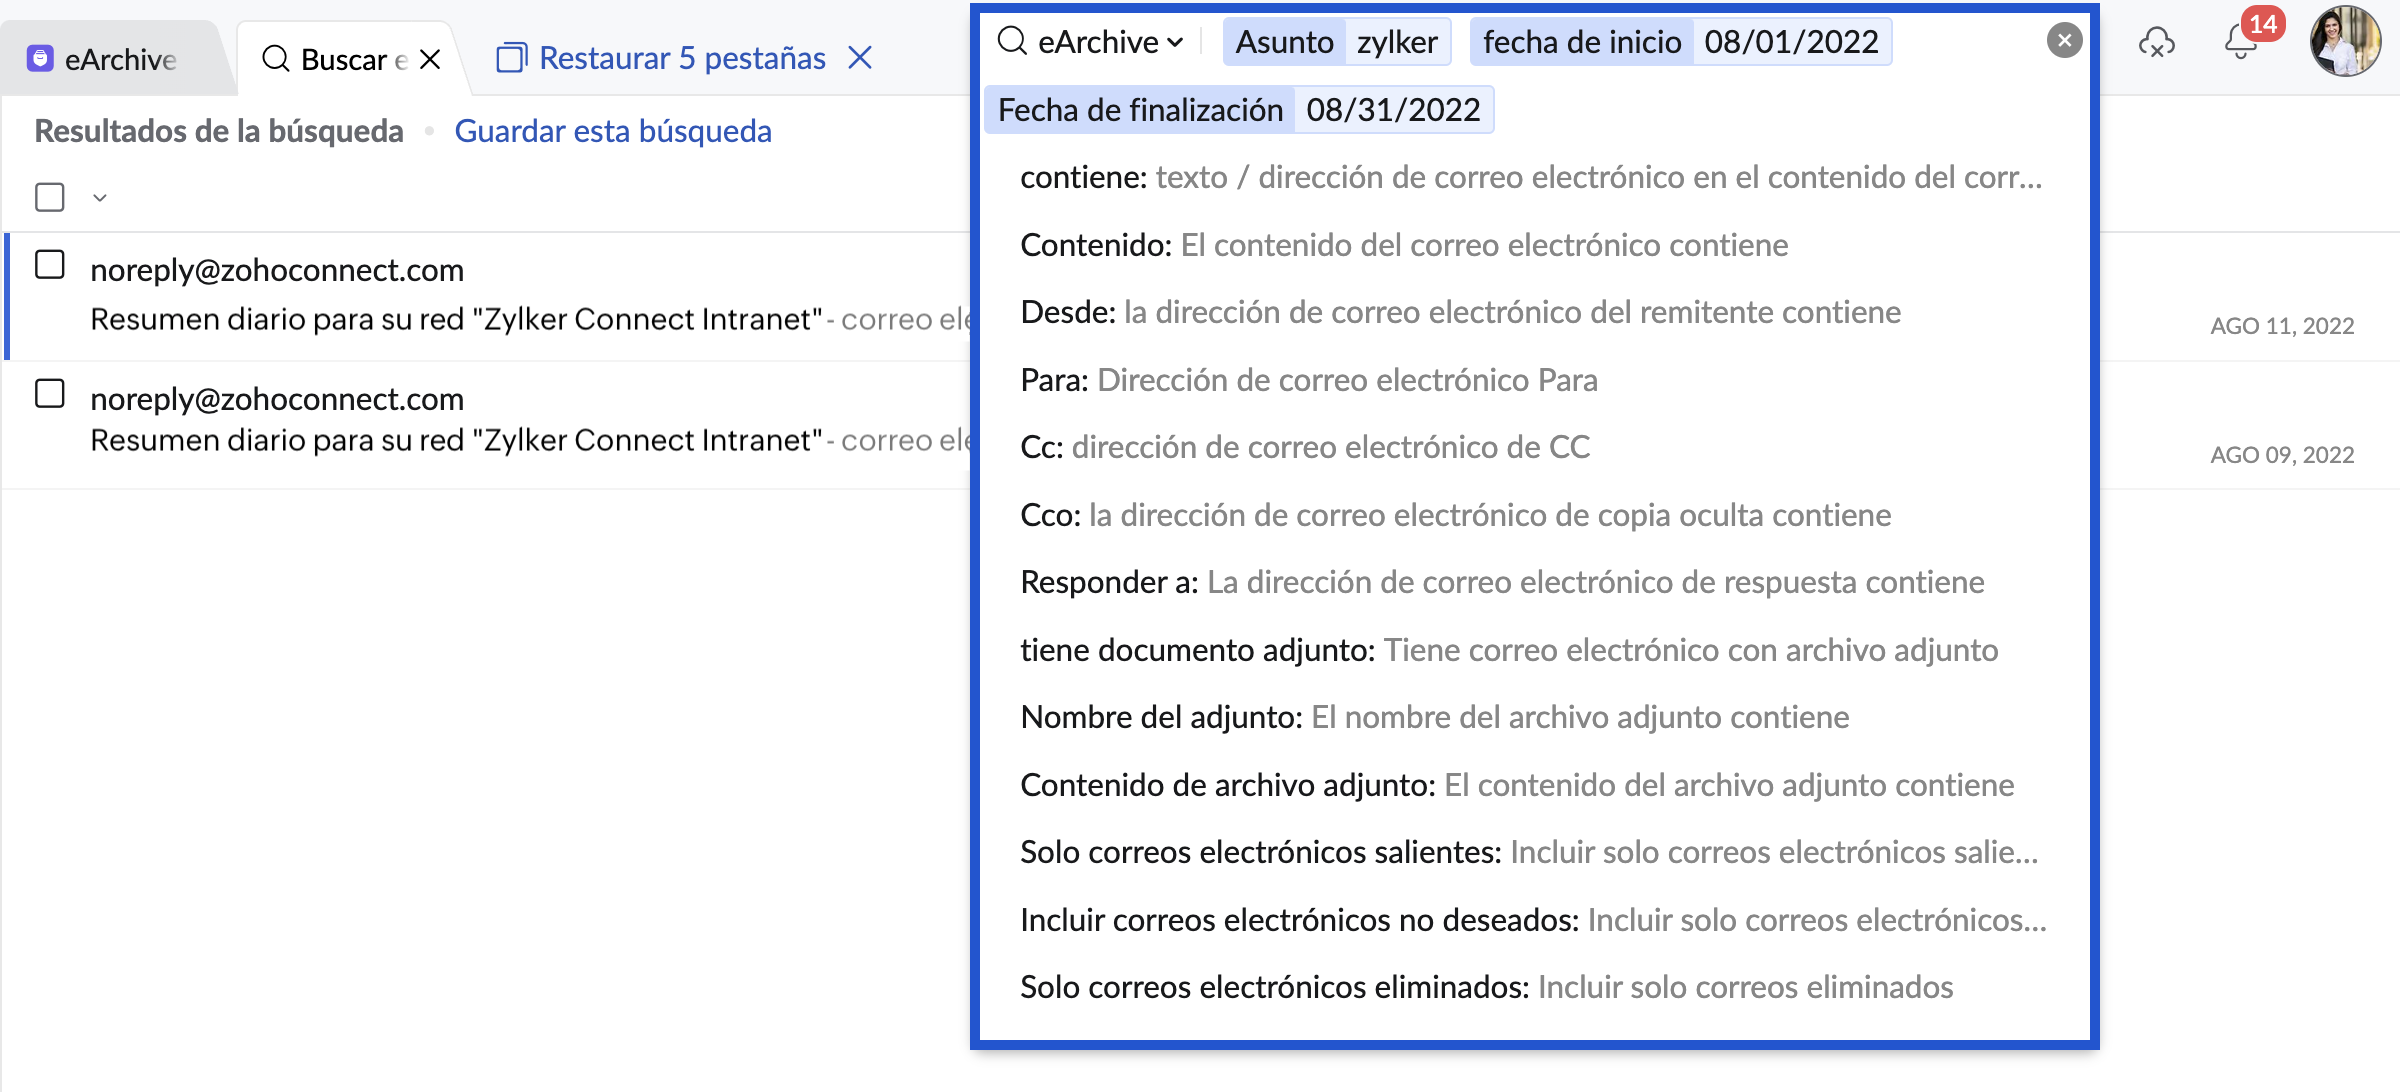Expand the select-all chevron dropdown
The width and height of the screenshot is (2400, 1092).
[x=99, y=198]
